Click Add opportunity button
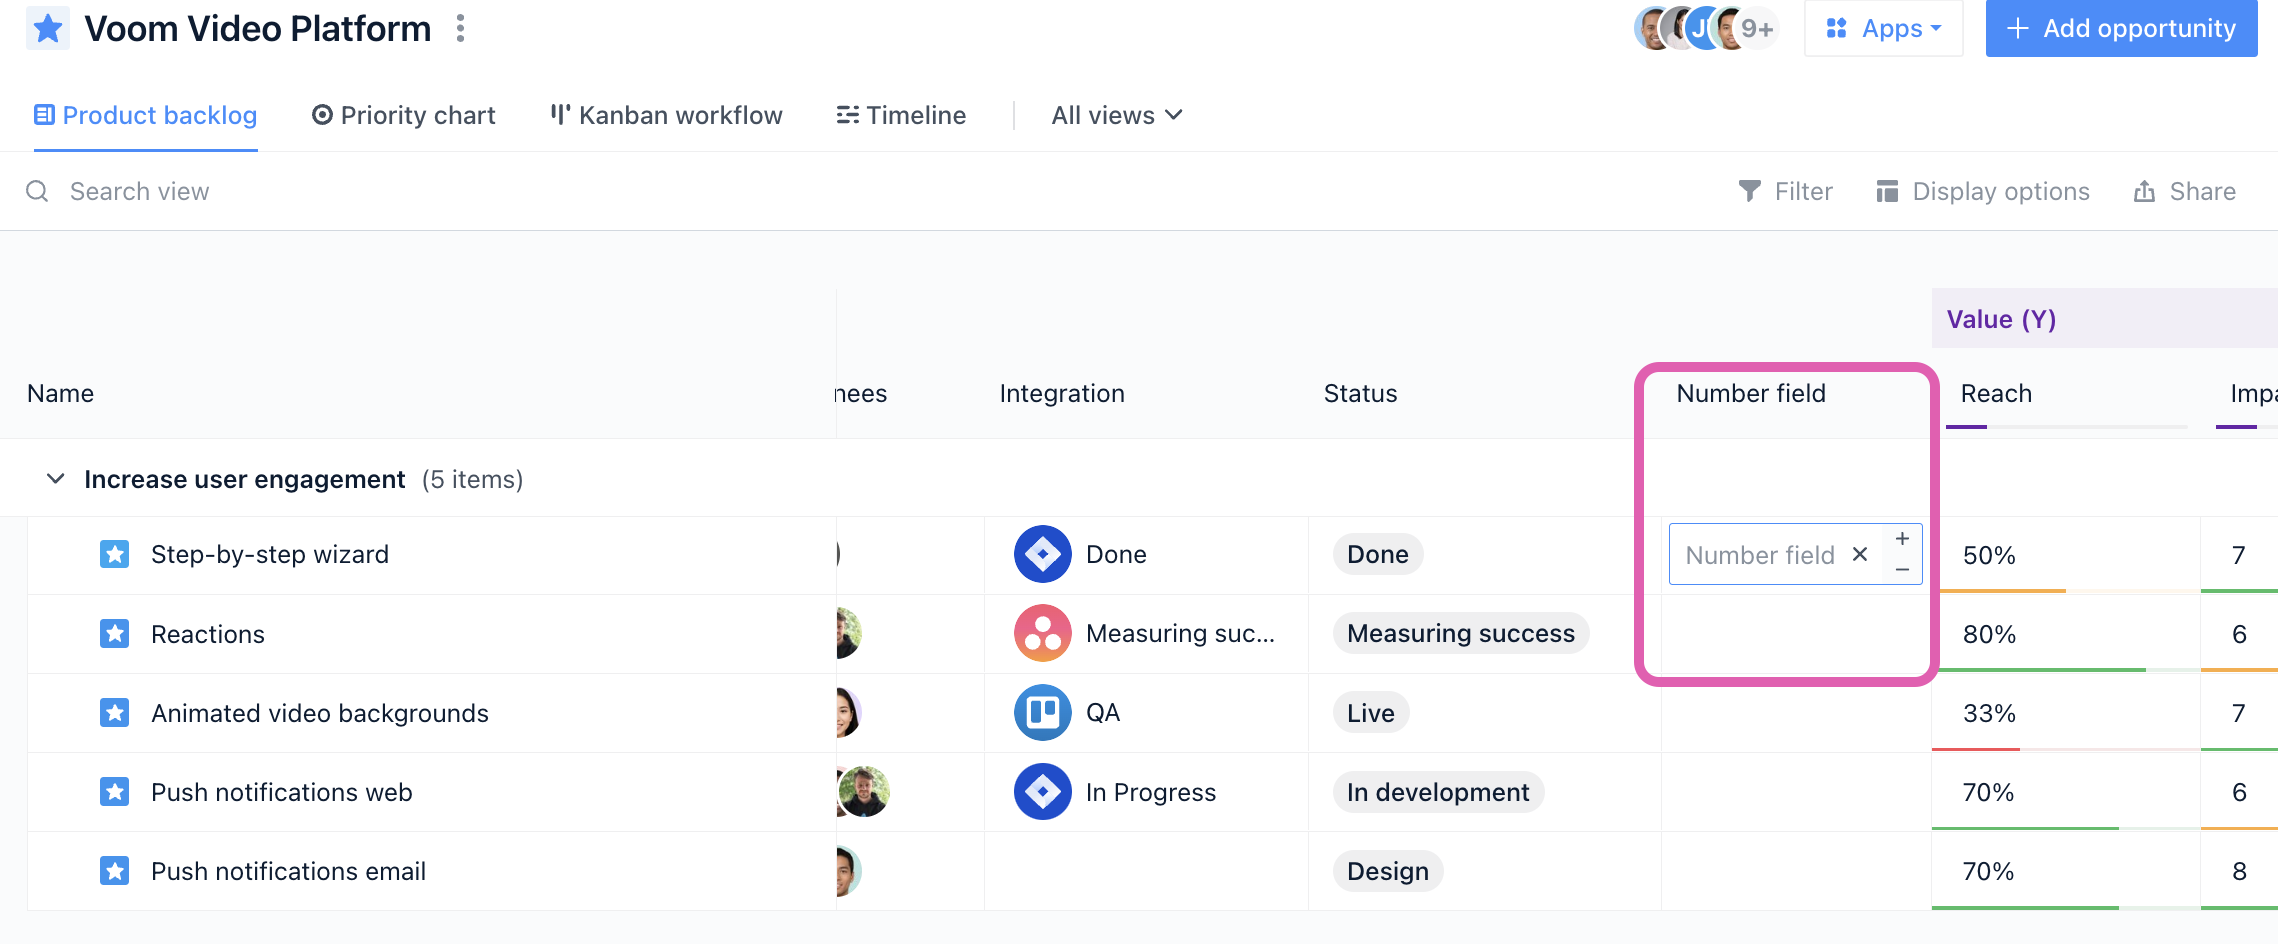 coord(2121,28)
